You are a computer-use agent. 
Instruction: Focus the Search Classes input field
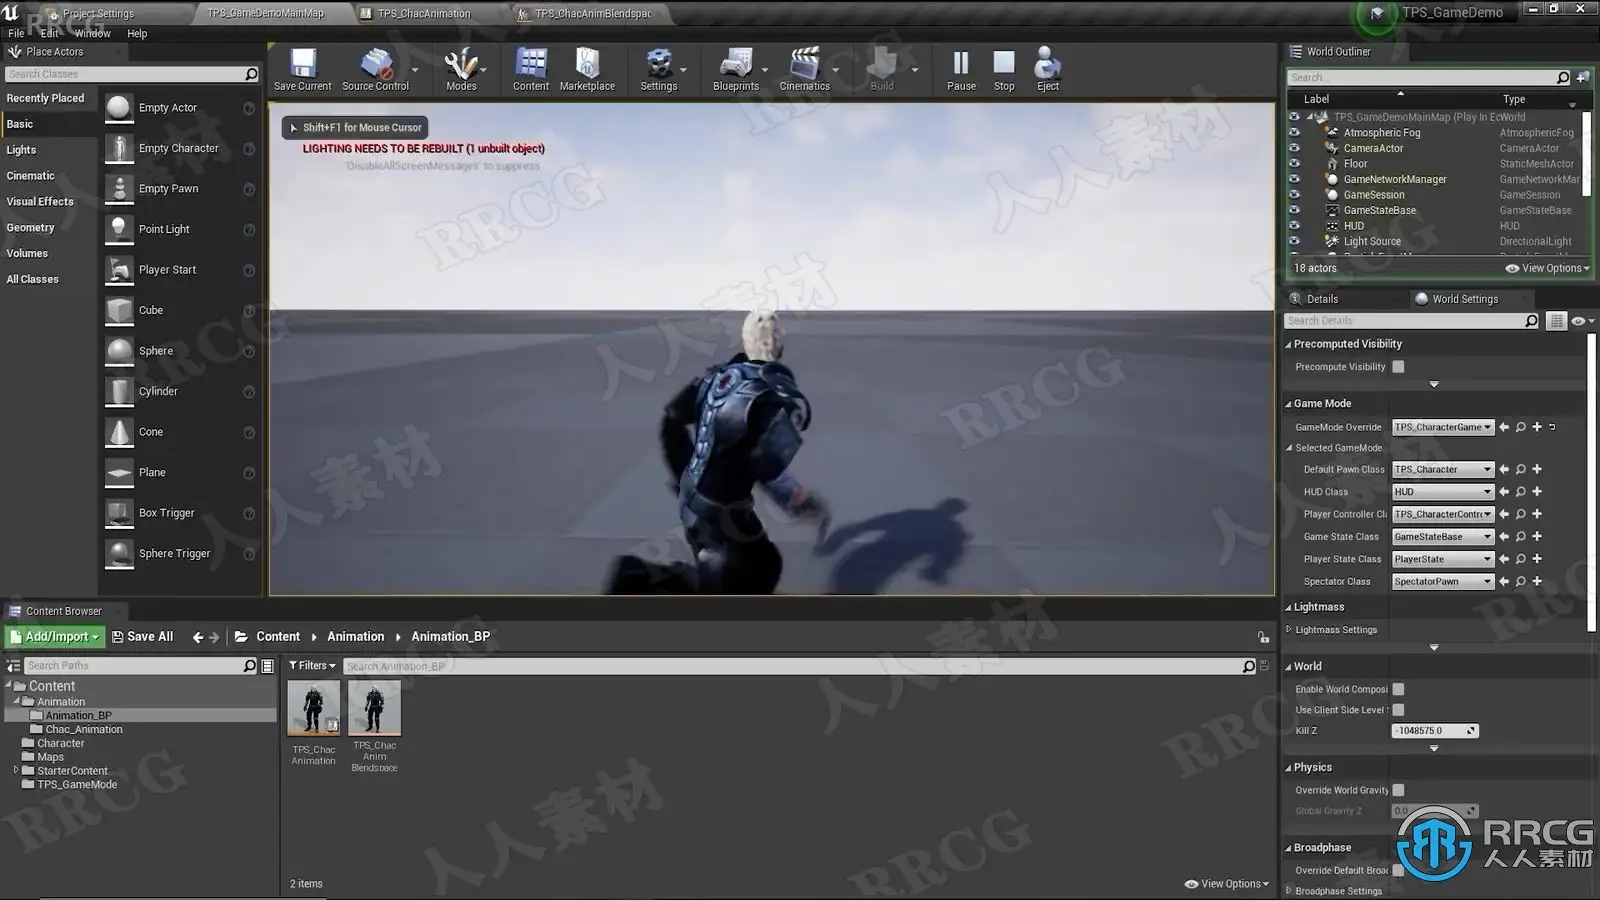(x=125, y=74)
